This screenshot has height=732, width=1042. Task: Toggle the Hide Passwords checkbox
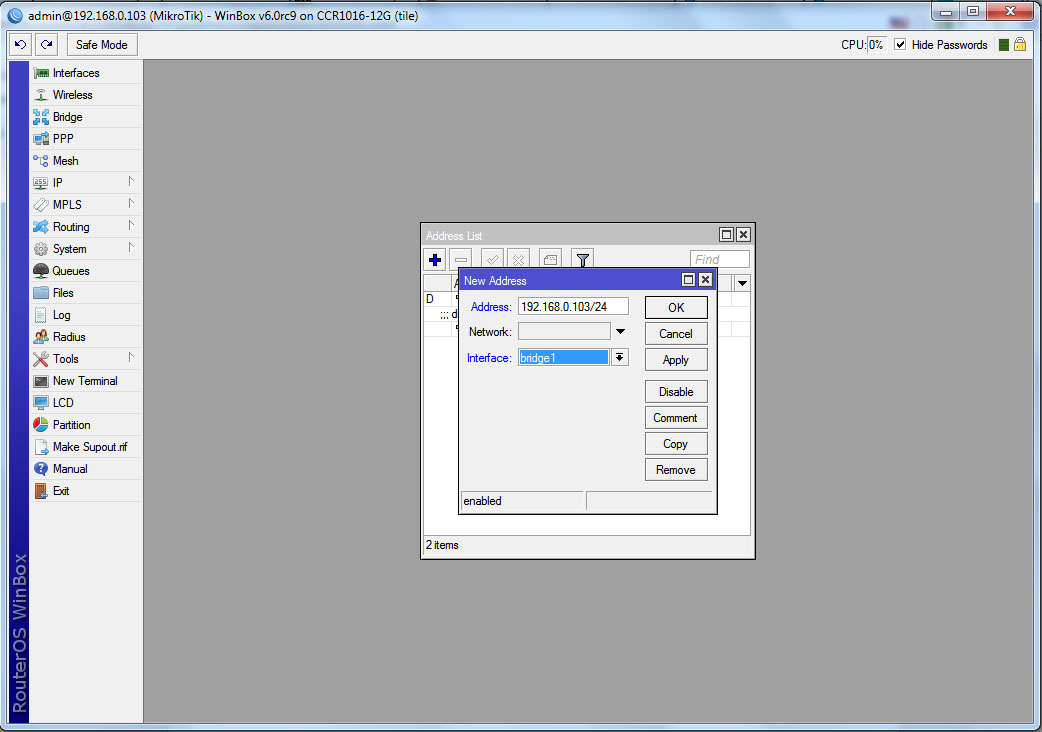pyautogui.click(x=900, y=45)
